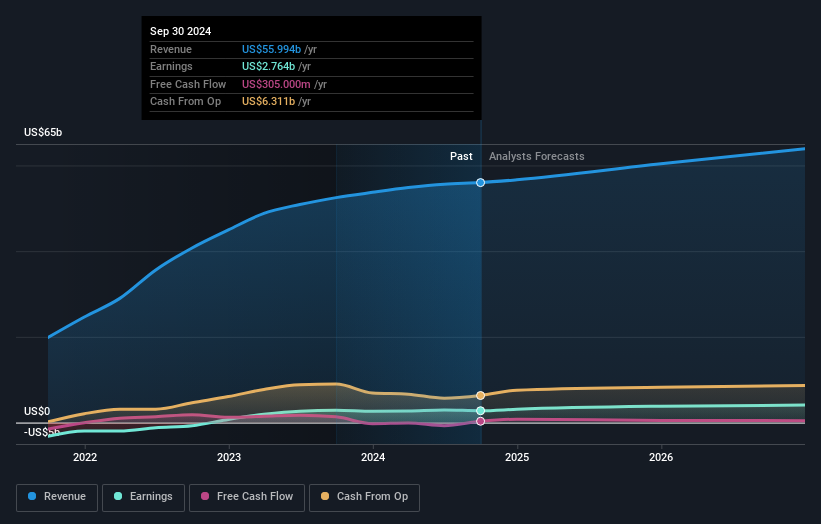Click the Past label on chart
821x524 pixels.
(461, 156)
